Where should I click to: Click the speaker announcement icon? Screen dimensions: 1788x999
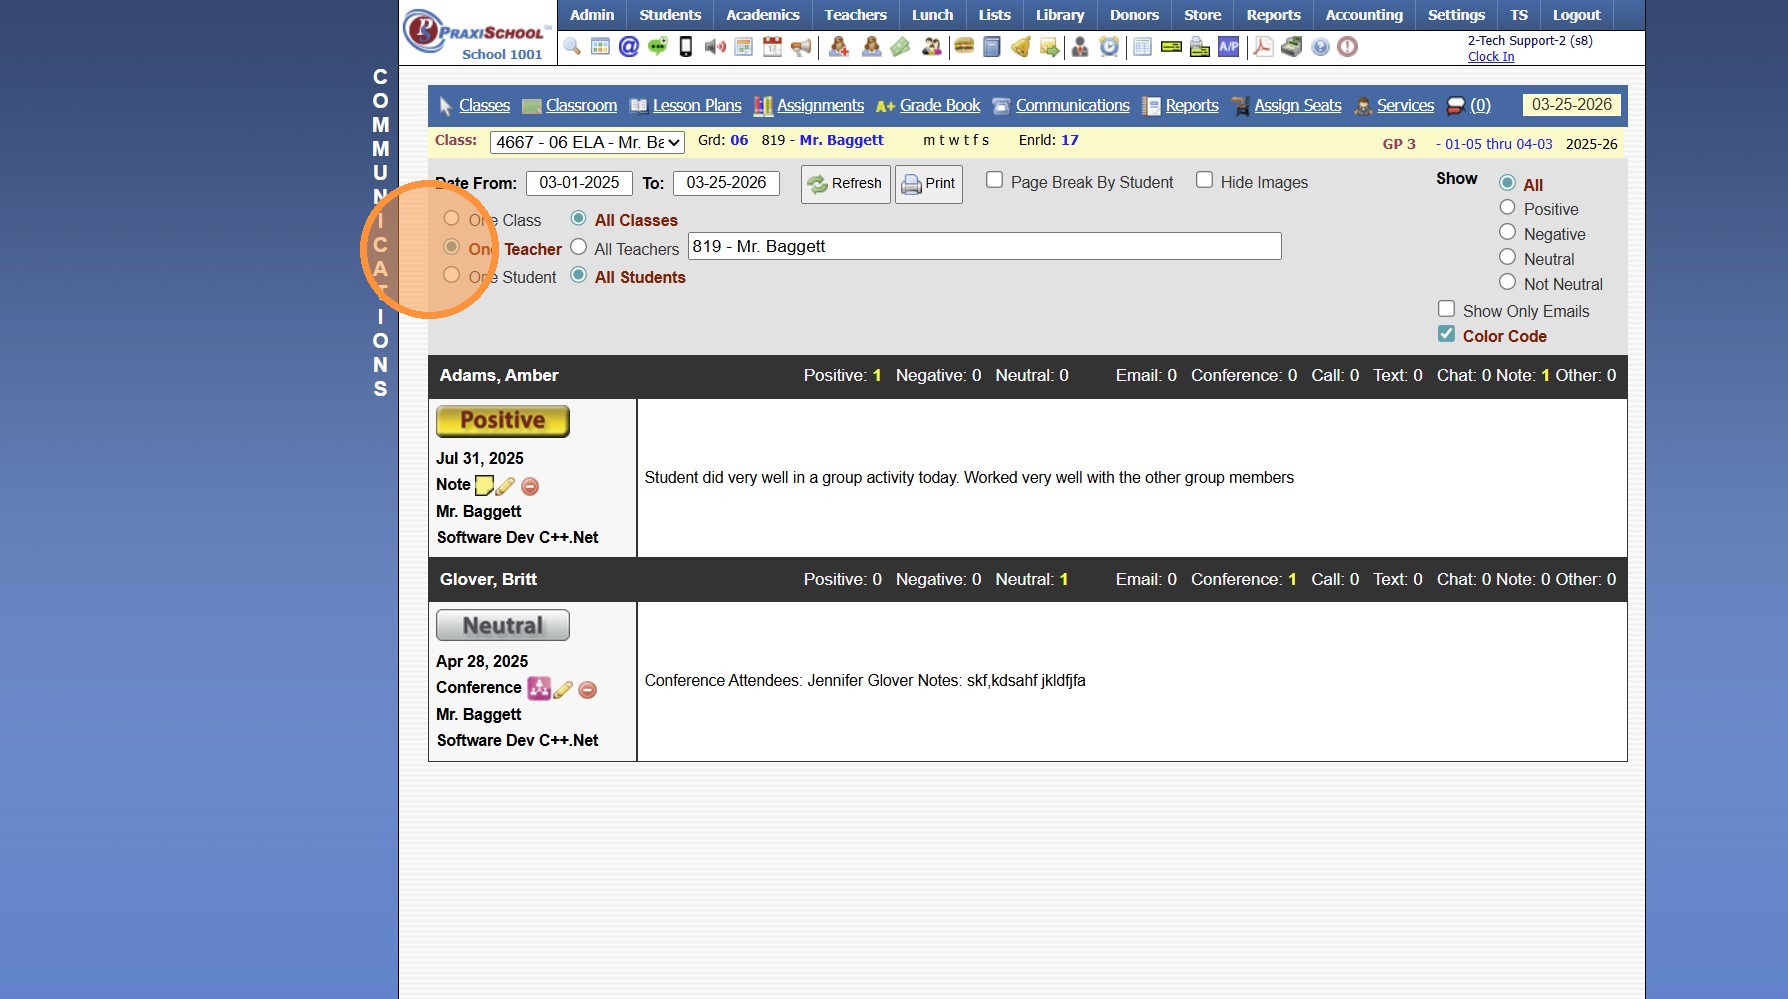tap(715, 47)
